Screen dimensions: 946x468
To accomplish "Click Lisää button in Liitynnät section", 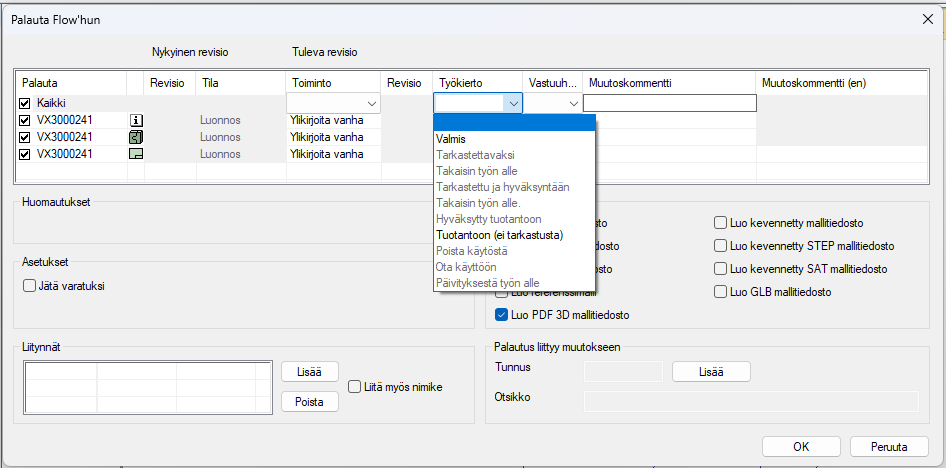I will 310,371.
